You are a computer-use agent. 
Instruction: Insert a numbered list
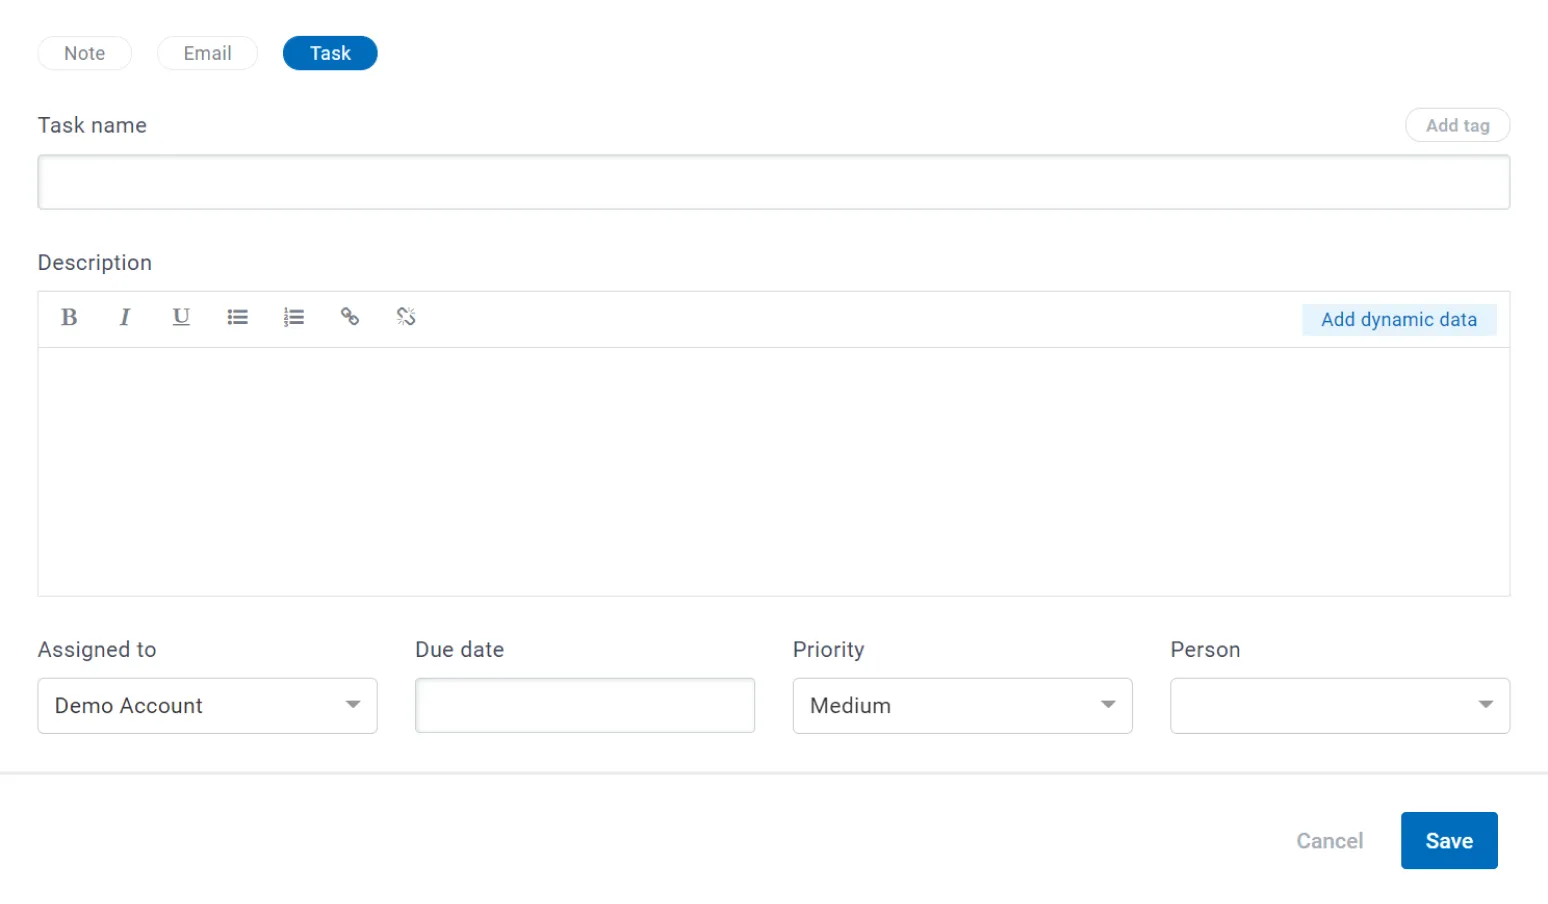293,317
